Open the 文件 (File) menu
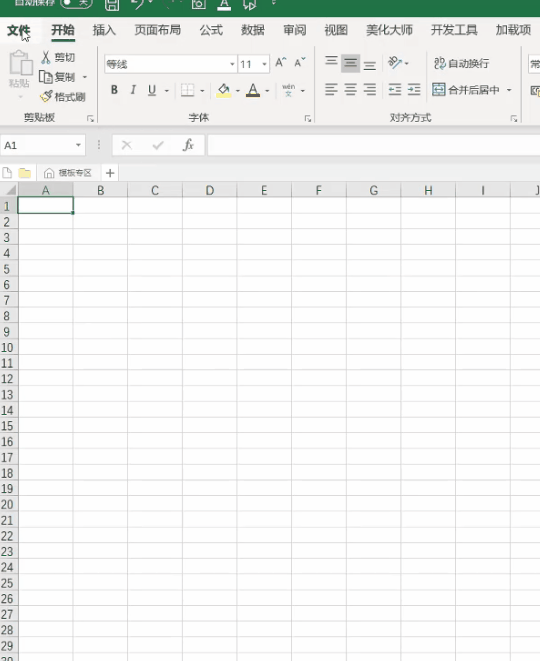540x661 pixels. point(19,30)
